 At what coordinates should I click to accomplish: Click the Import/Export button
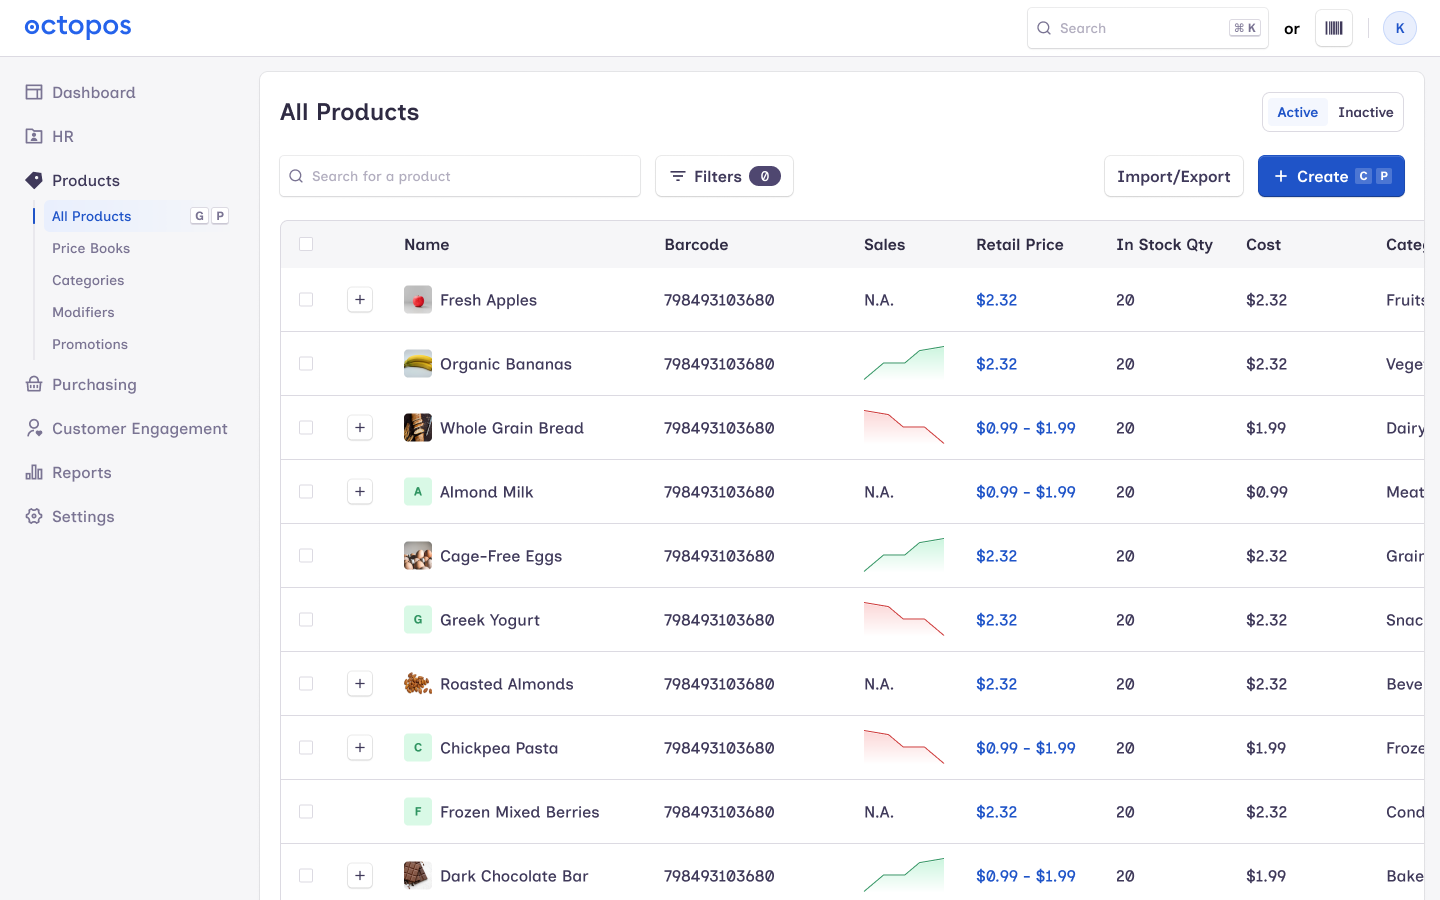coord(1174,176)
